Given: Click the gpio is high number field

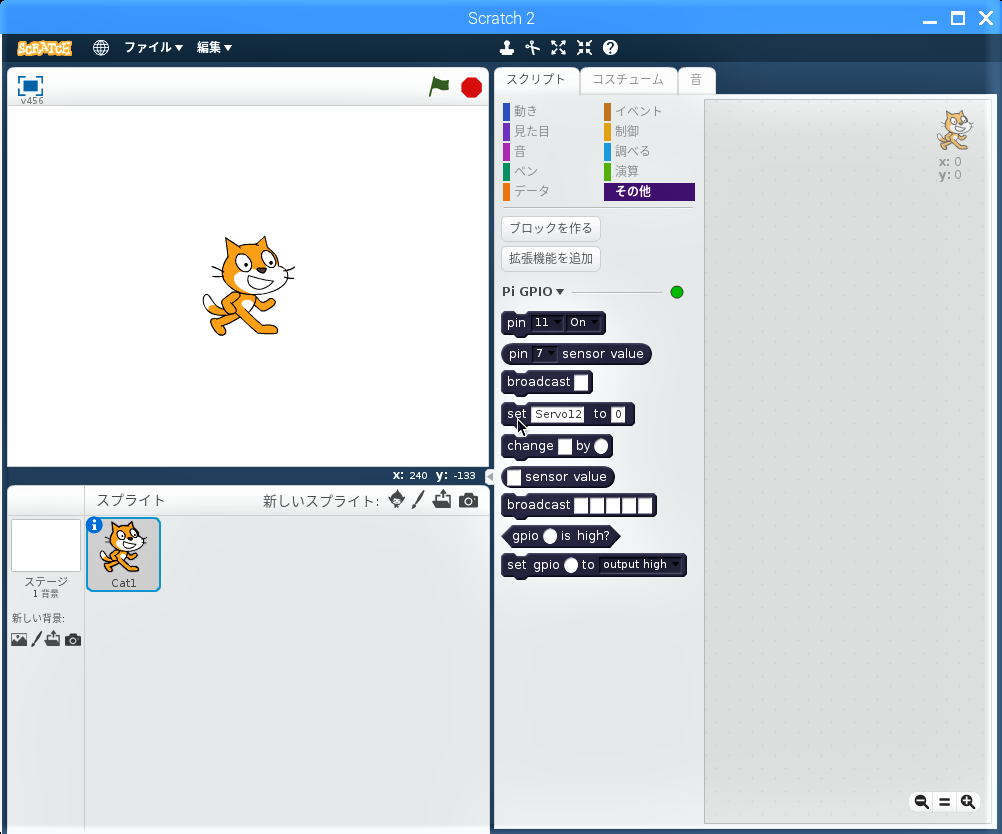Looking at the screenshot, I should (x=550, y=536).
